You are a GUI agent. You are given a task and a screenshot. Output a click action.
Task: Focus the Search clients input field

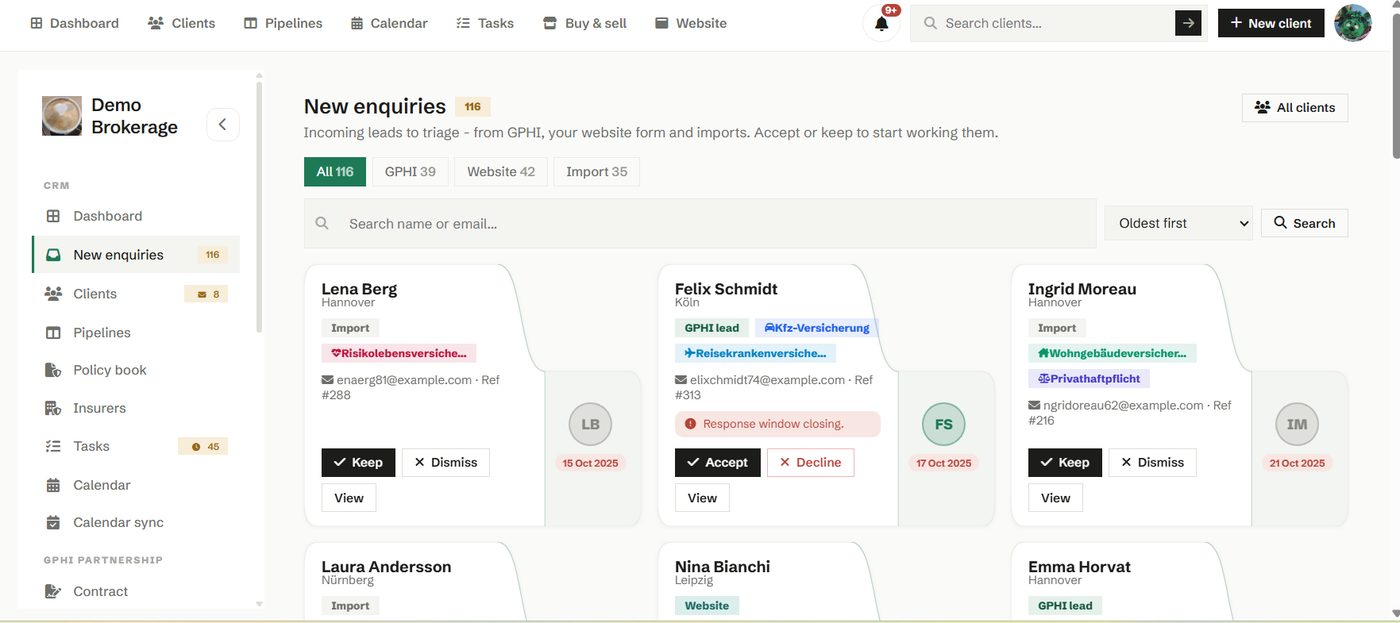[1043, 23]
